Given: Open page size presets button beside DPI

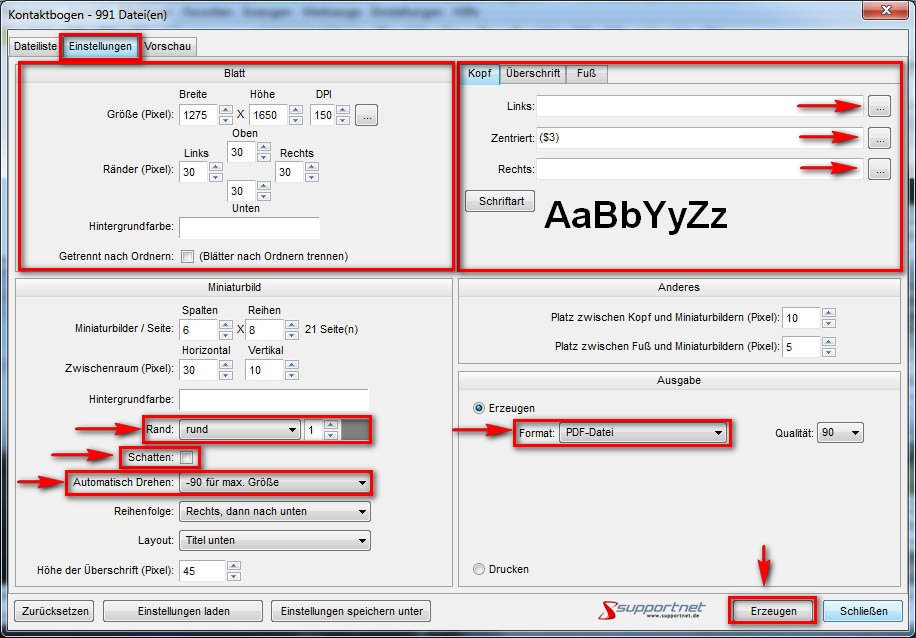Looking at the screenshot, I should [x=366, y=115].
